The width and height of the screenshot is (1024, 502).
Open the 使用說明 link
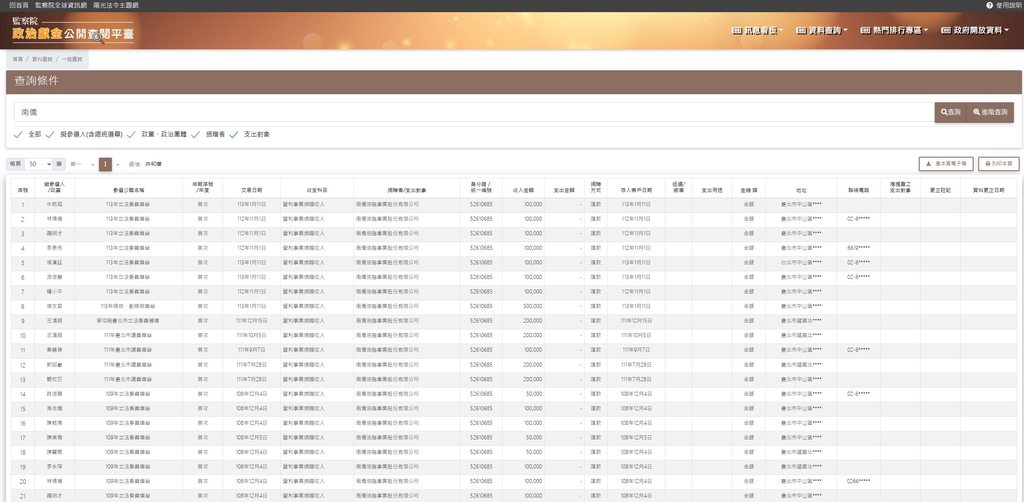(1008, 5)
